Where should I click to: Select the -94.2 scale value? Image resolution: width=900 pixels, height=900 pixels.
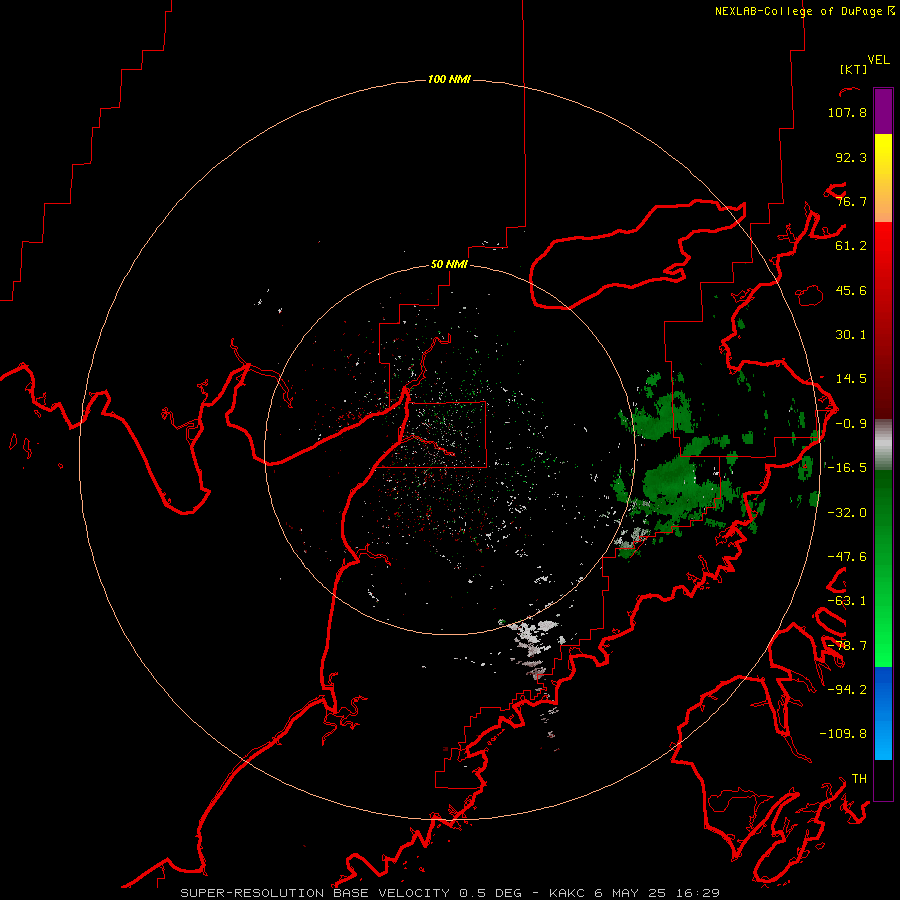847,689
